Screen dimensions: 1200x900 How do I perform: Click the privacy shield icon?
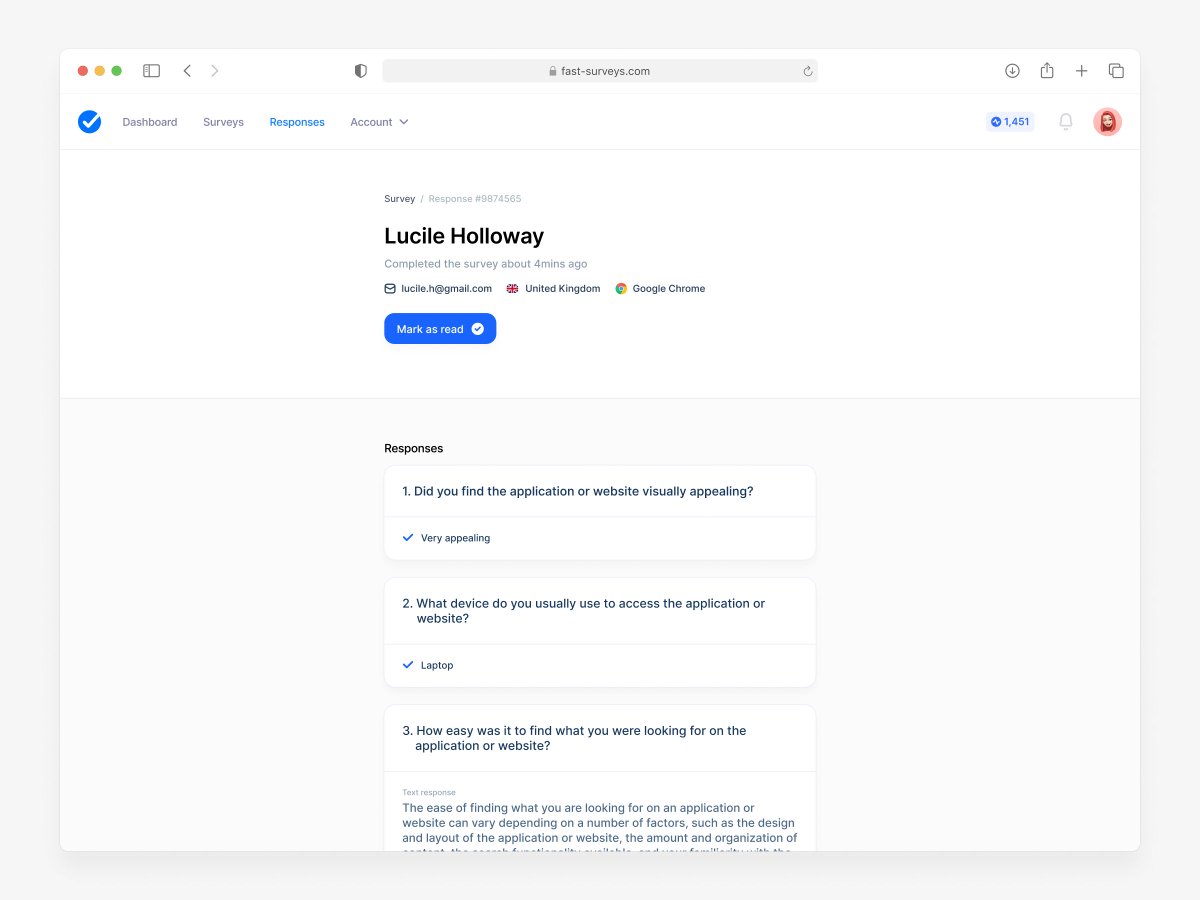coord(361,71)
